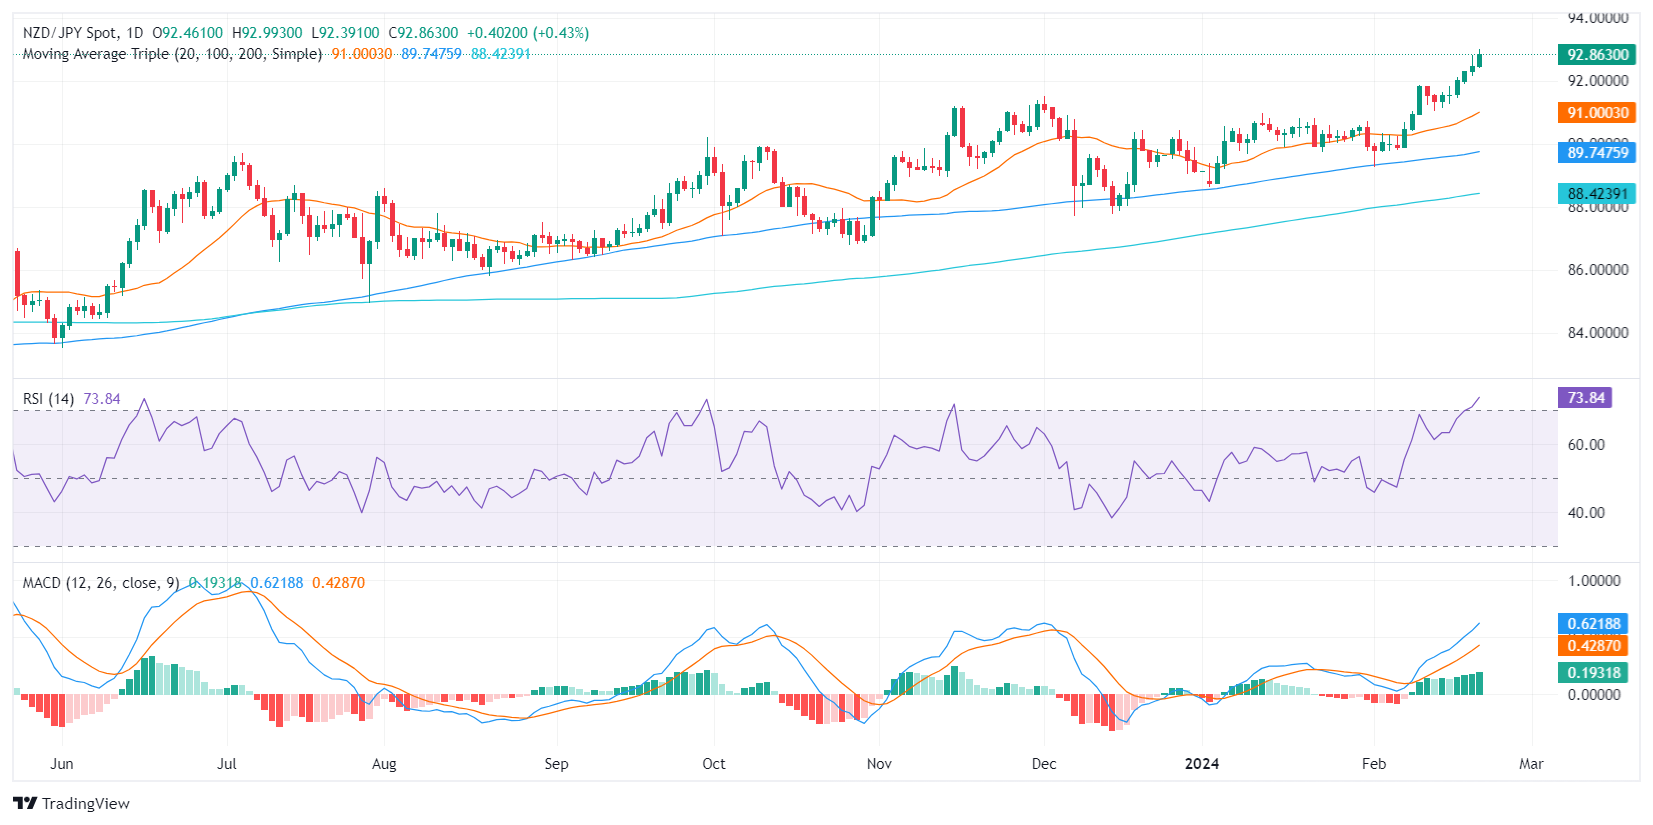Click the purple RSI 73.84 value tag

pyautogui.click(x=1584, y=398)
